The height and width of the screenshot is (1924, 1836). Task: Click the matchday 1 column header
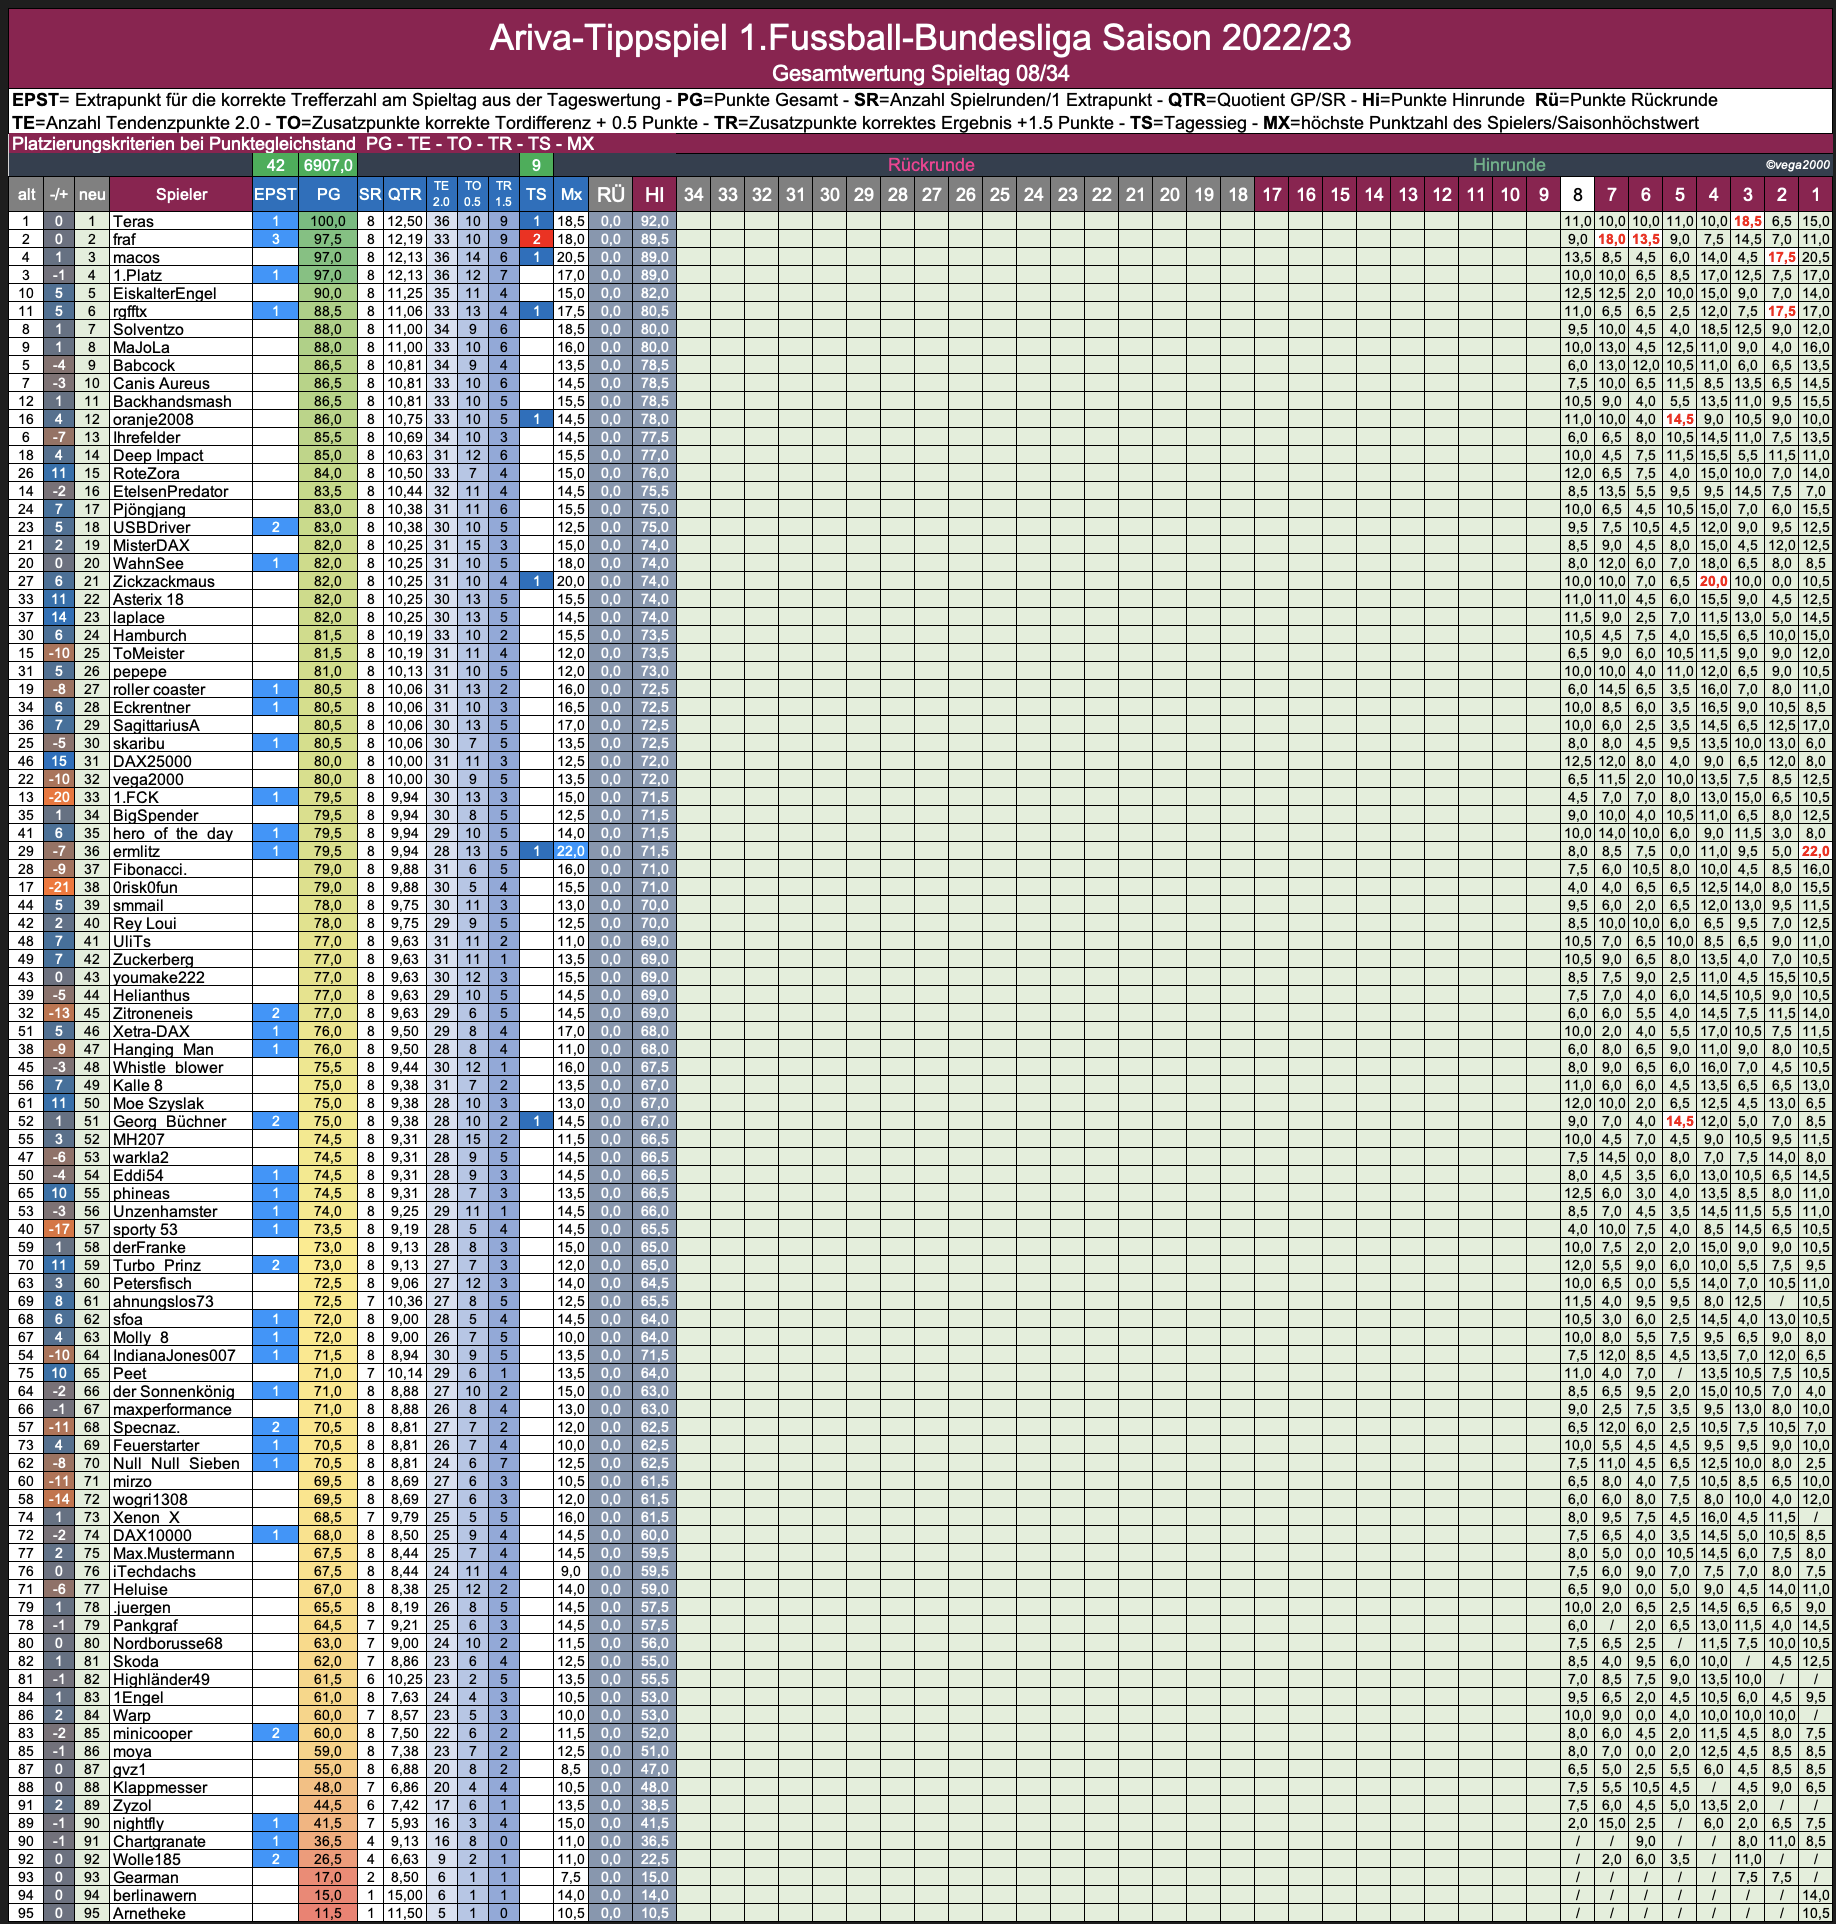[x=1815, y=194]
